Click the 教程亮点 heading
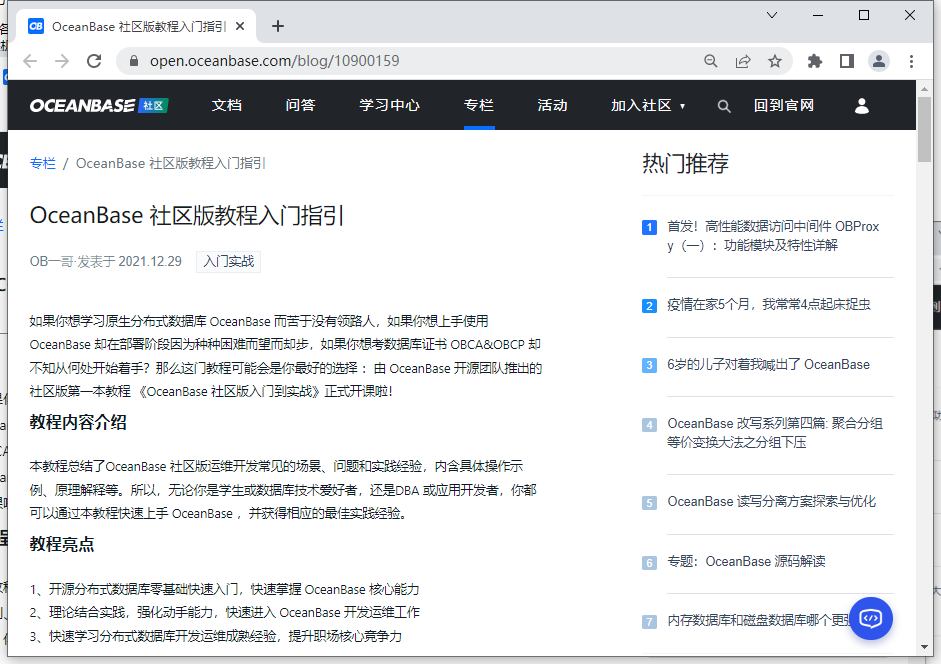 coord(62,544)
